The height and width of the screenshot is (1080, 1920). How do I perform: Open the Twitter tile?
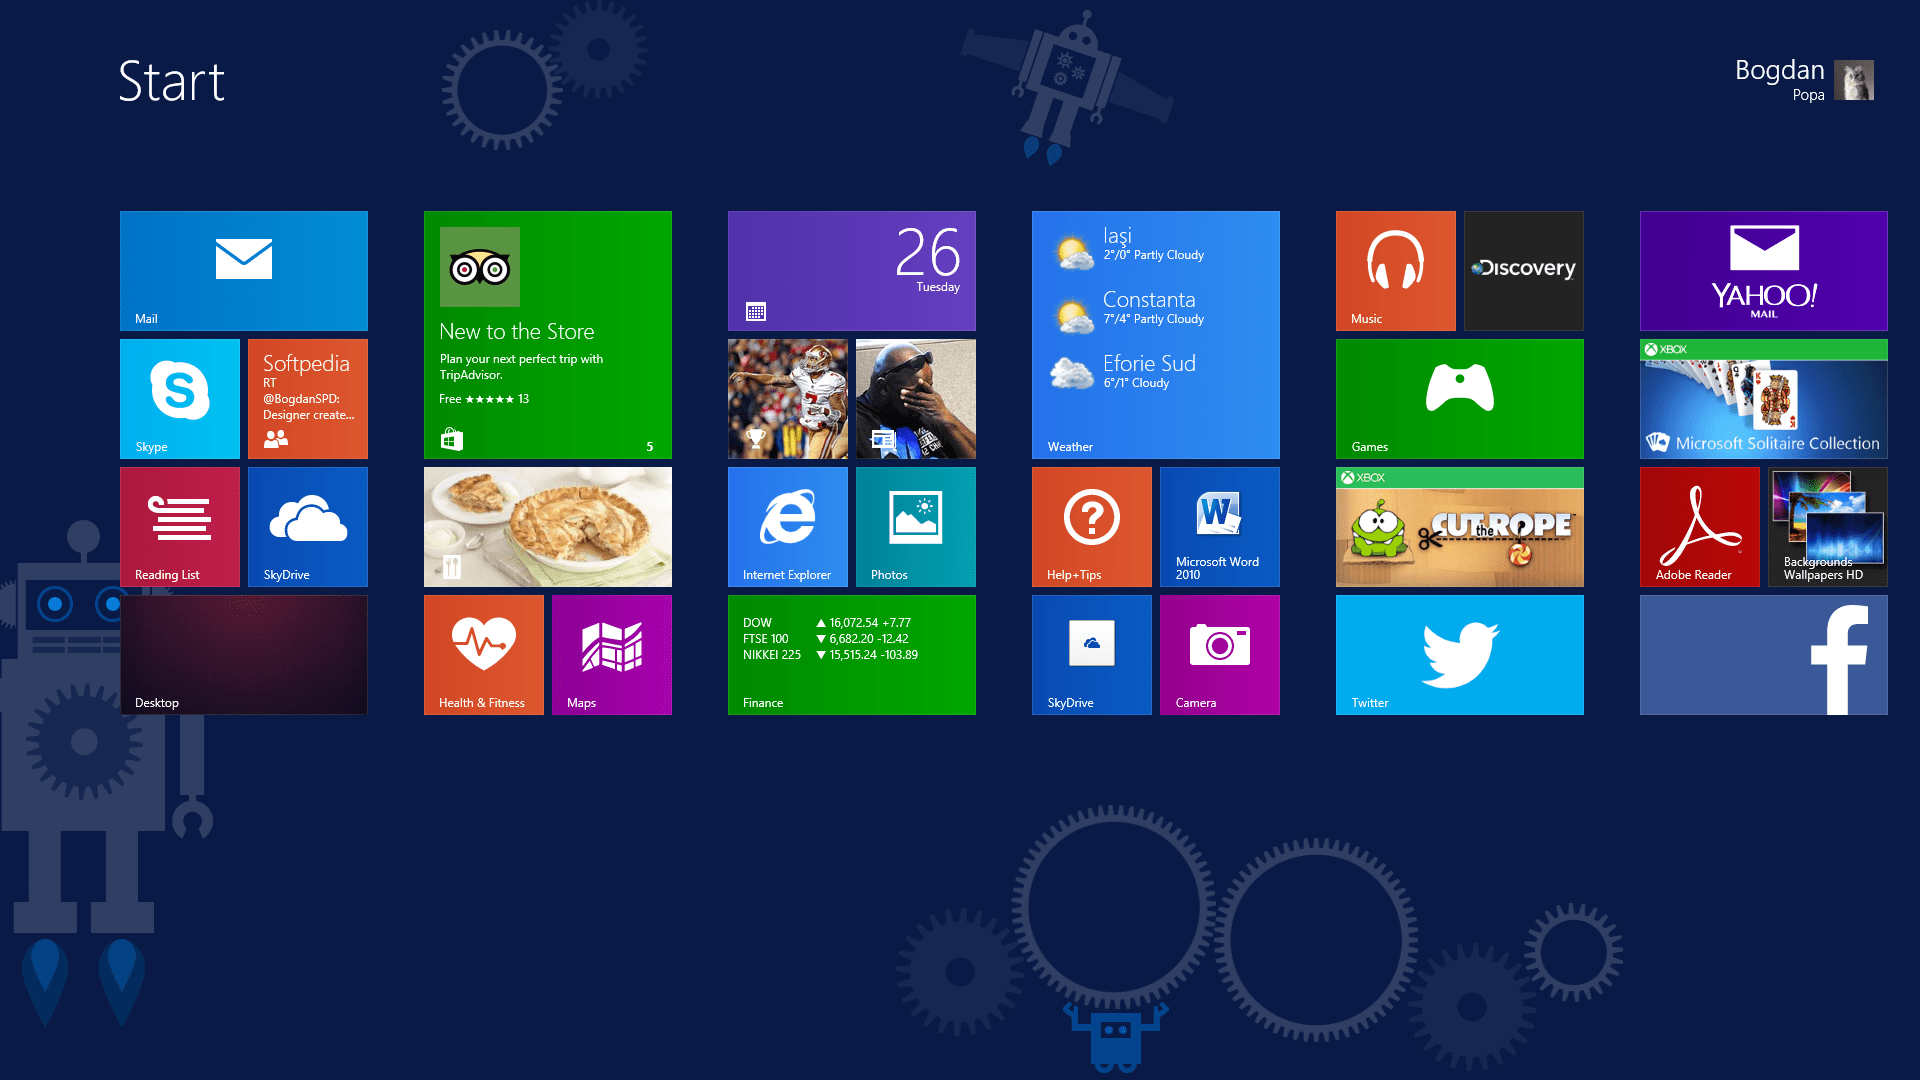pyautogui.click(x=1460, y=654)
